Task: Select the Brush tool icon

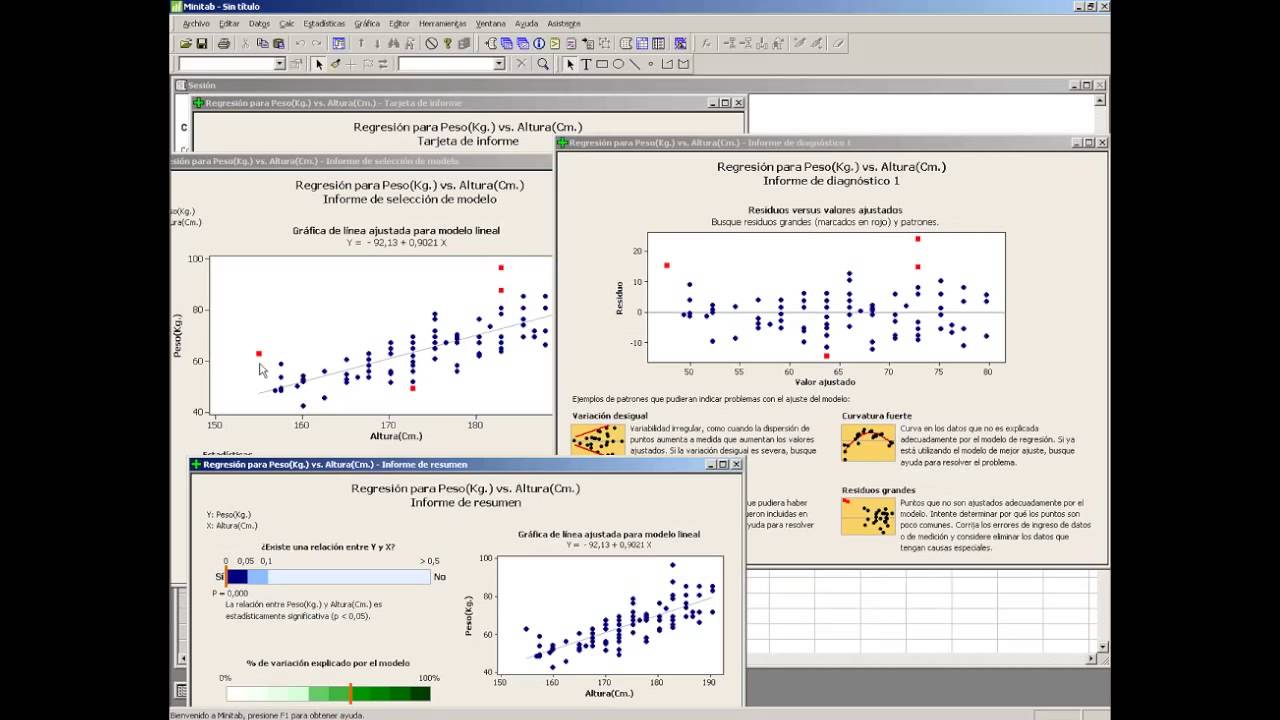Action: tap(335, 64)
